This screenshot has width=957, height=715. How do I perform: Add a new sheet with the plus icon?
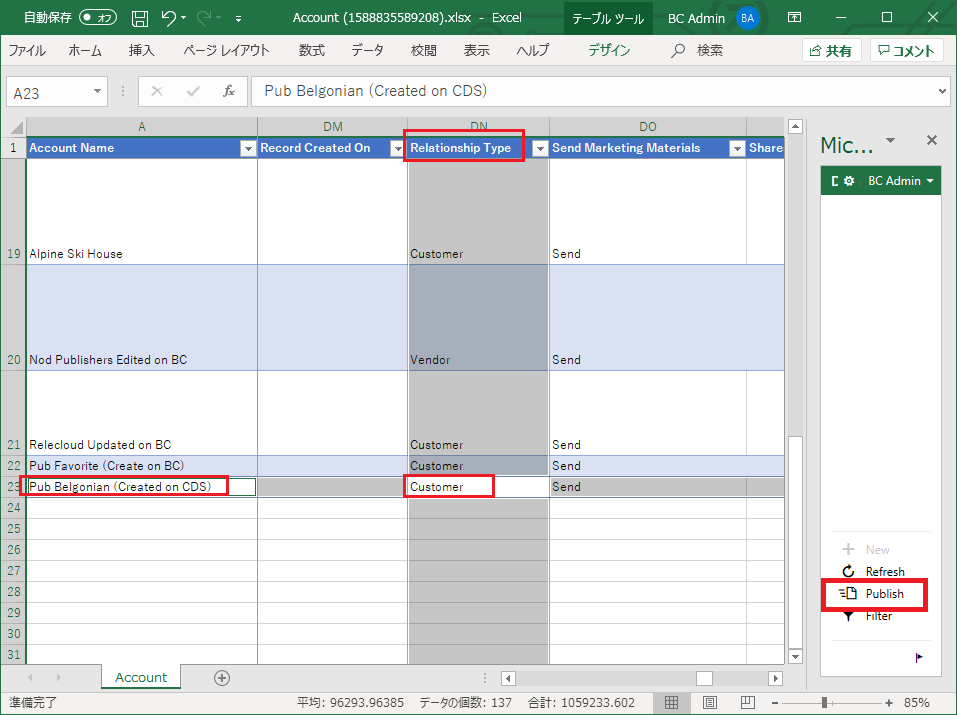tap(222, 678)
